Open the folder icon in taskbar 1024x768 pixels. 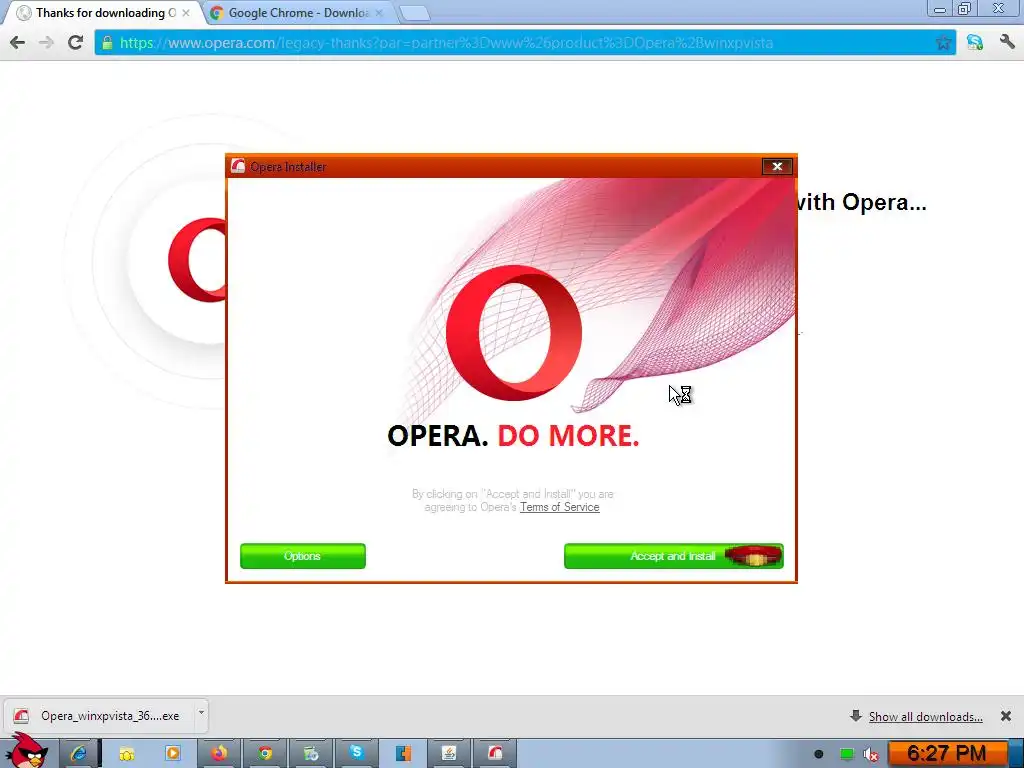tap(127, 754)
